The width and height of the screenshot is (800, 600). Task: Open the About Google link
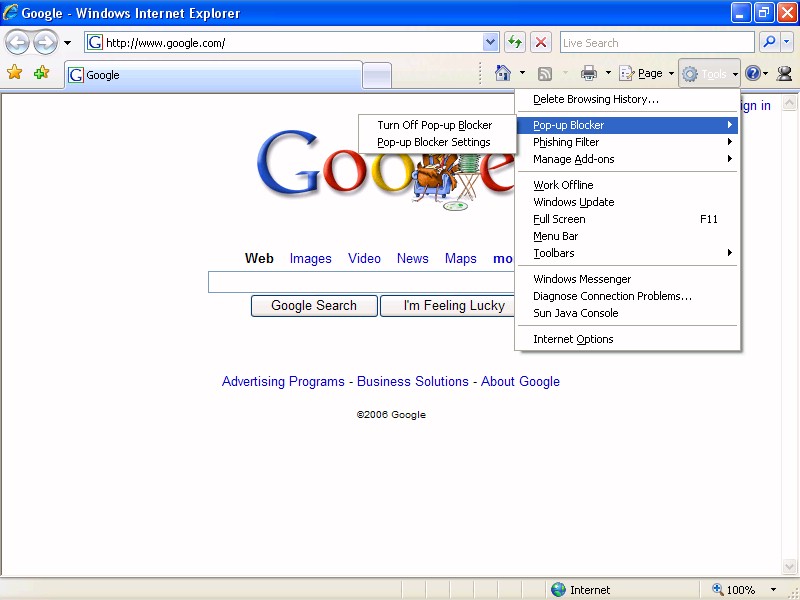point(520,382)
